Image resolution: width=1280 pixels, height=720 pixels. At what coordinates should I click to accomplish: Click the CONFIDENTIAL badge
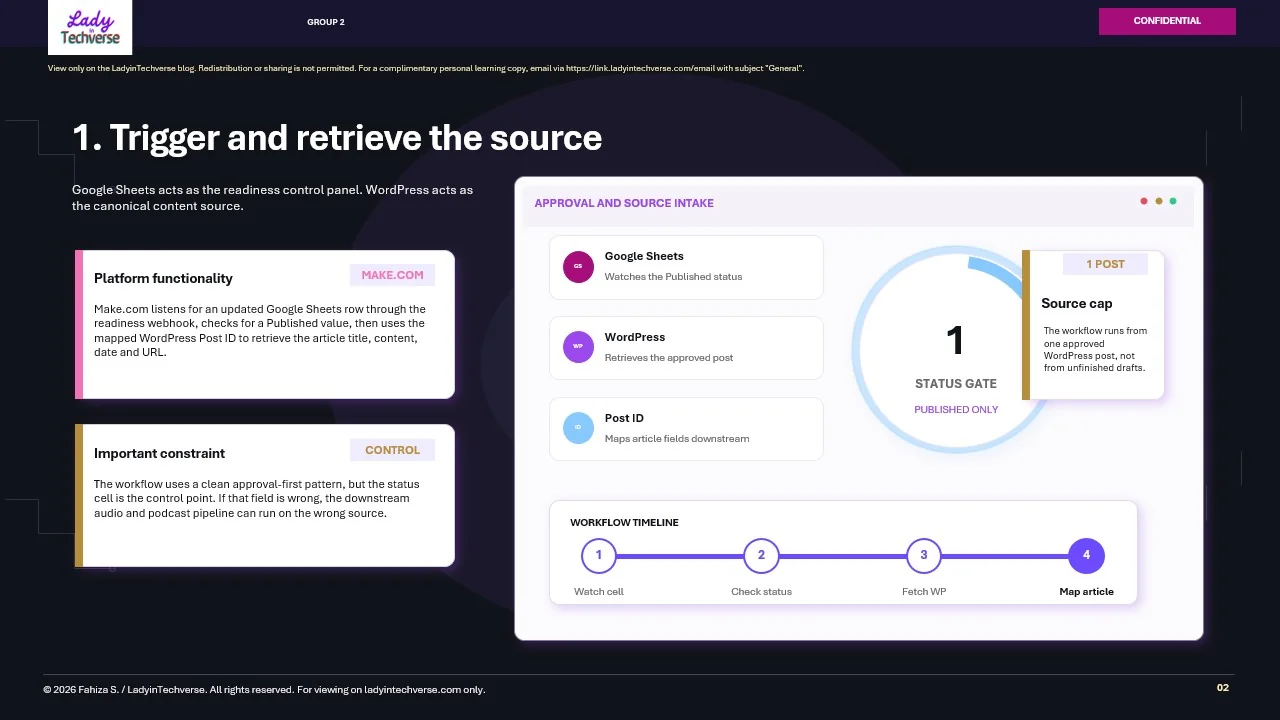1167,21
